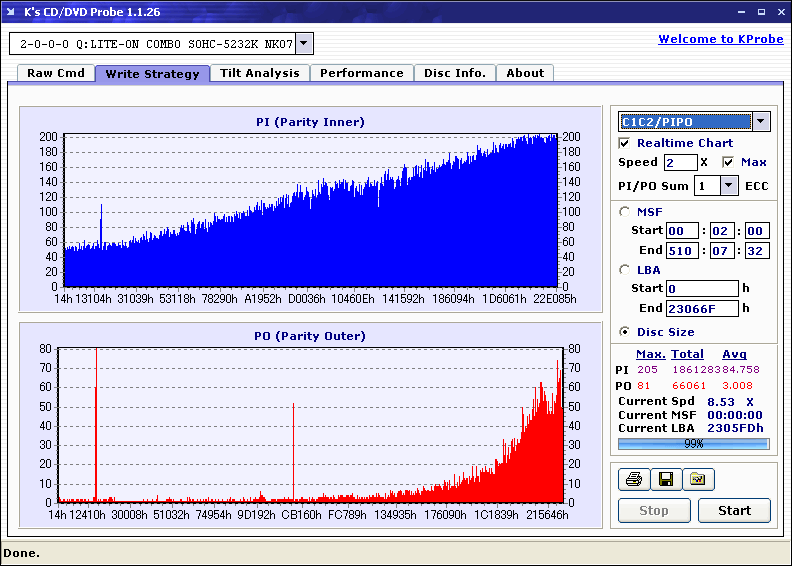Click the save floppy disk icon
792x566 pixels.
click(666, 479)
